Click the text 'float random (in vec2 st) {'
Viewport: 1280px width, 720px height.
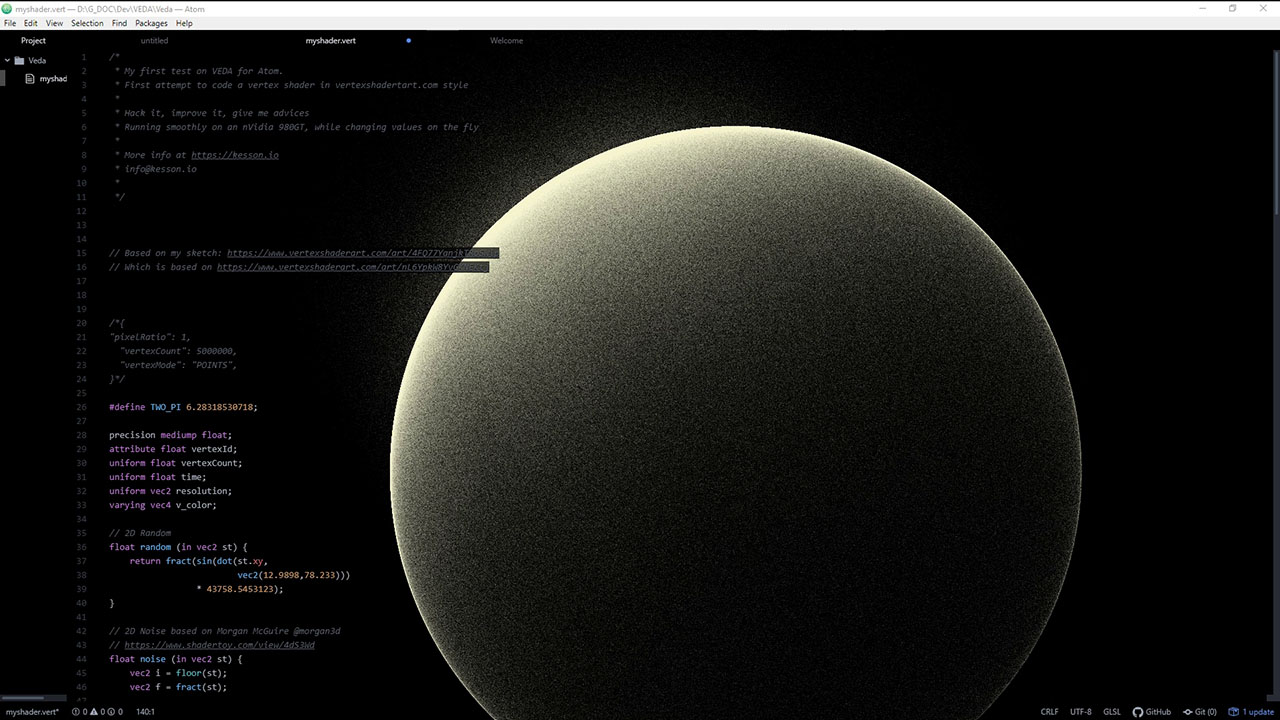click(178, 547)
